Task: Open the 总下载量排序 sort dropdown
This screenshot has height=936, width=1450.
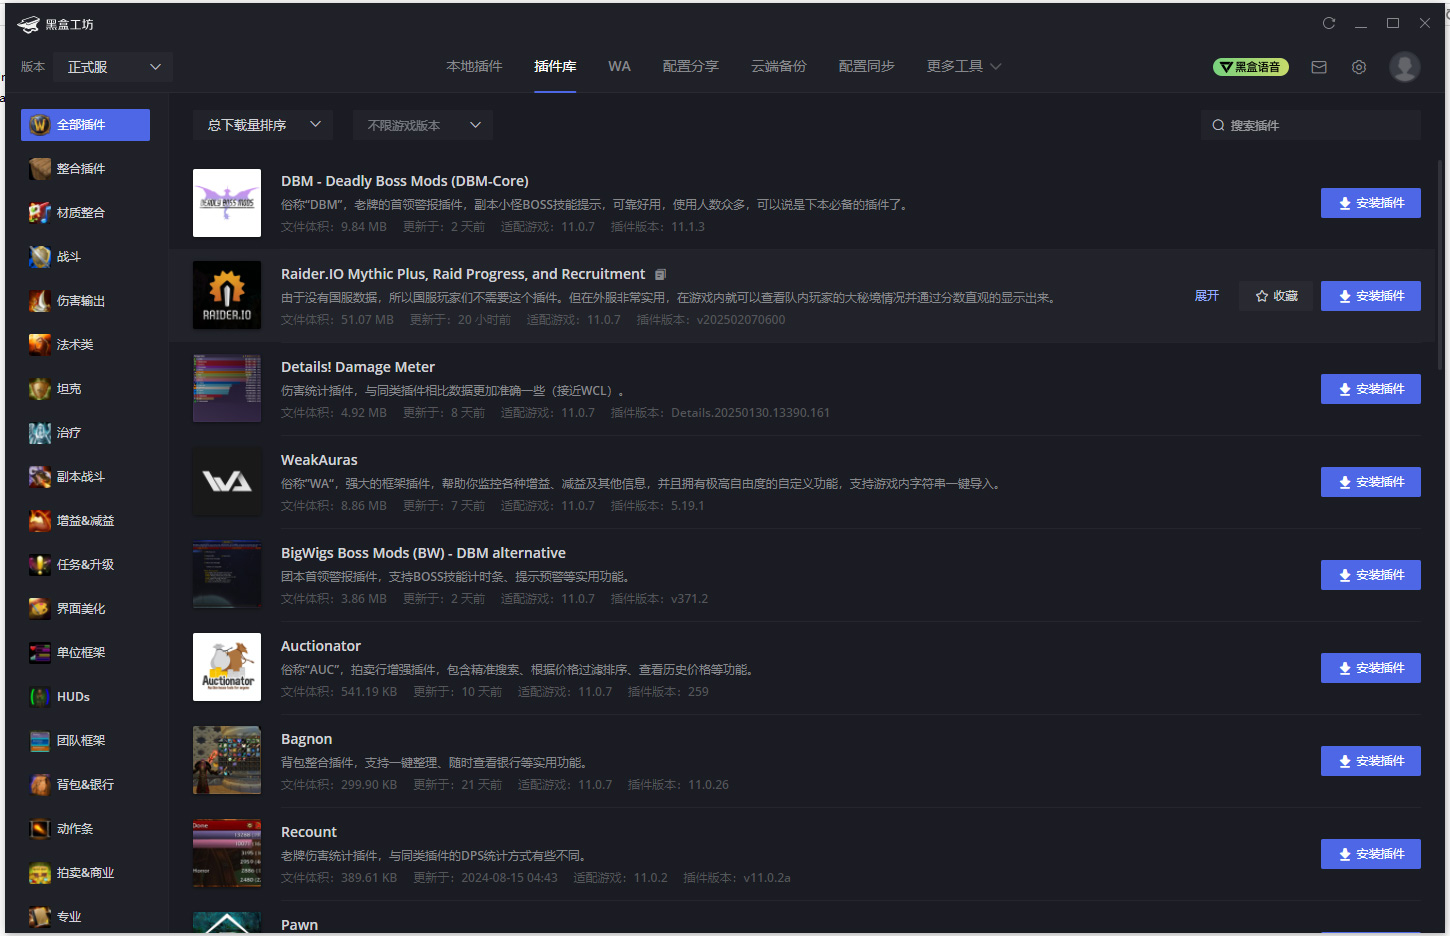Action: pyautogui.click(x=263, y=125)
